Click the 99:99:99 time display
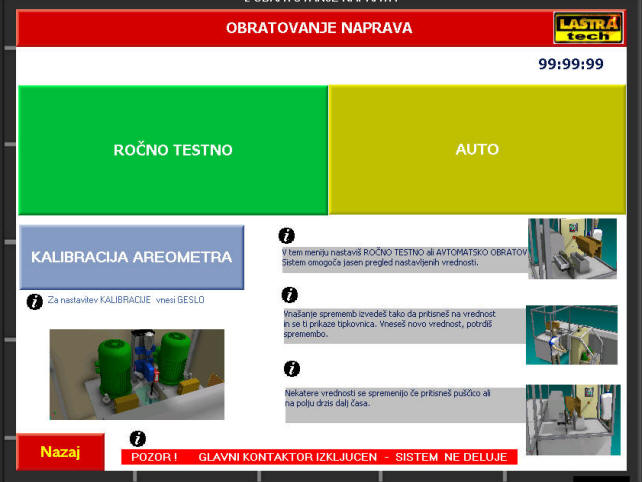Image resolution: width=642 pixels, height=482 pixels. (x=570, y=64)
